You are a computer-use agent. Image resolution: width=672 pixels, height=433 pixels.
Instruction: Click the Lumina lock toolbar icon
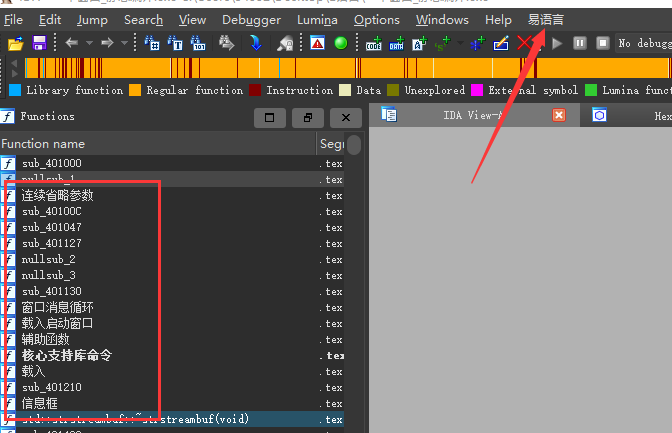[285, 43]
